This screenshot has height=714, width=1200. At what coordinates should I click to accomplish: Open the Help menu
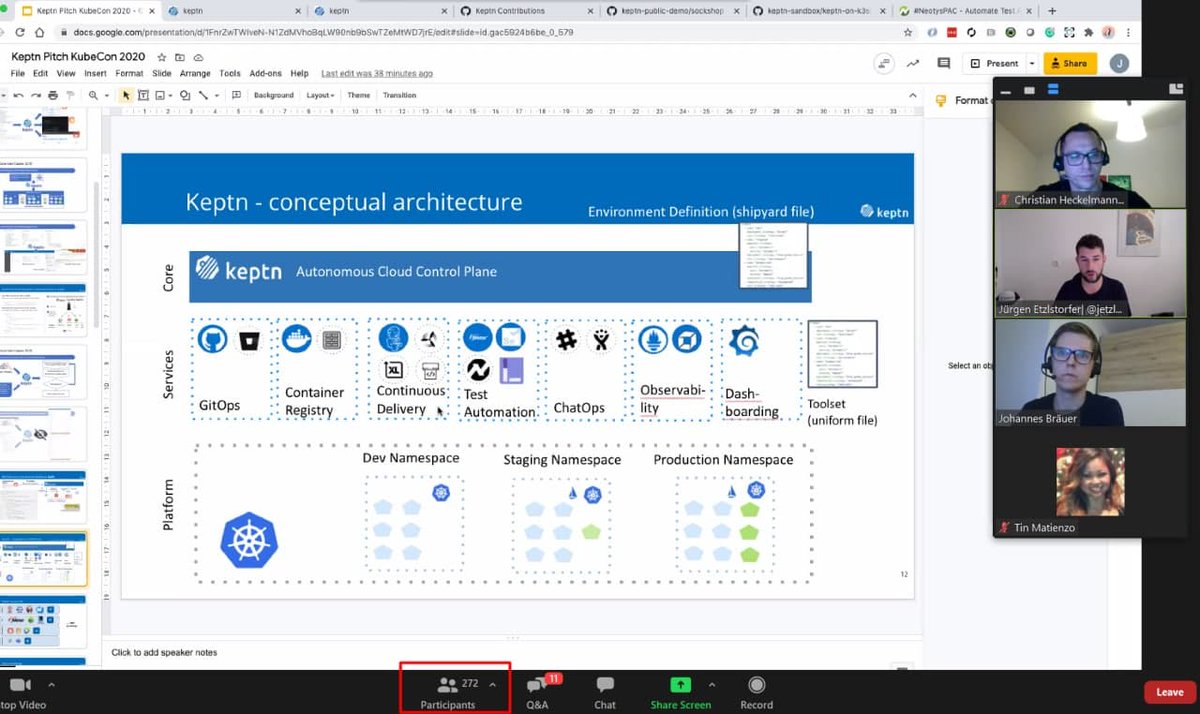click(299, 73)
